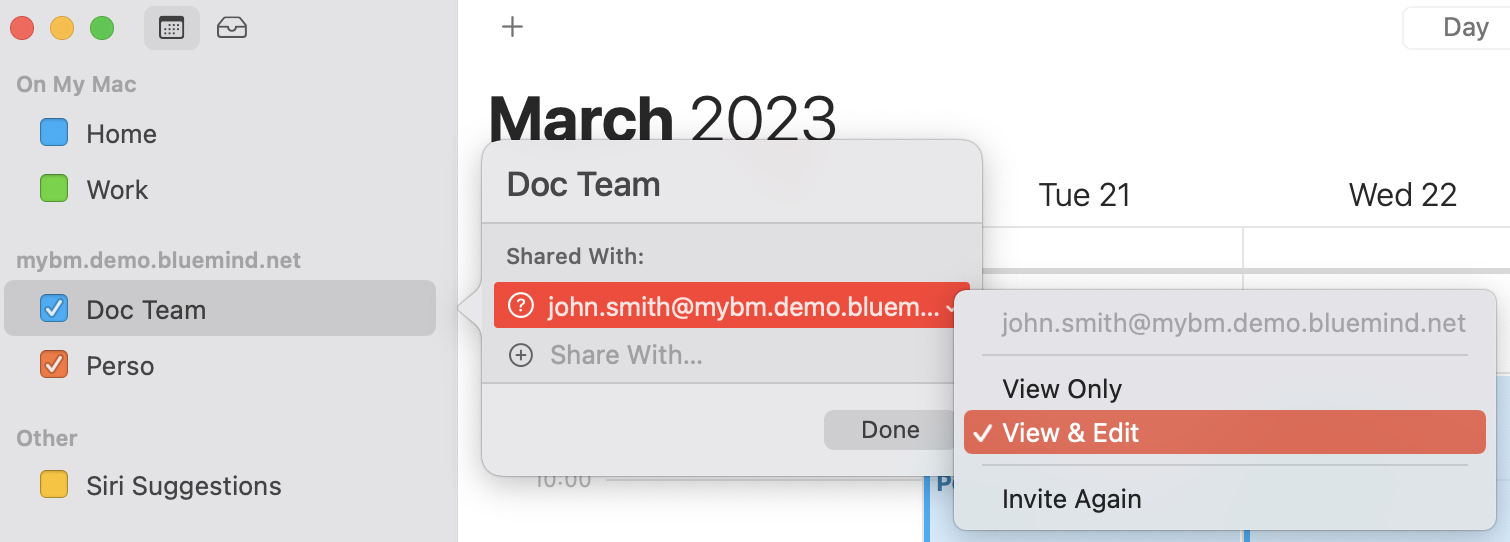1510x542 pixels.
Task: Click the Tue 21 day header
Action: coord(1084,195)
